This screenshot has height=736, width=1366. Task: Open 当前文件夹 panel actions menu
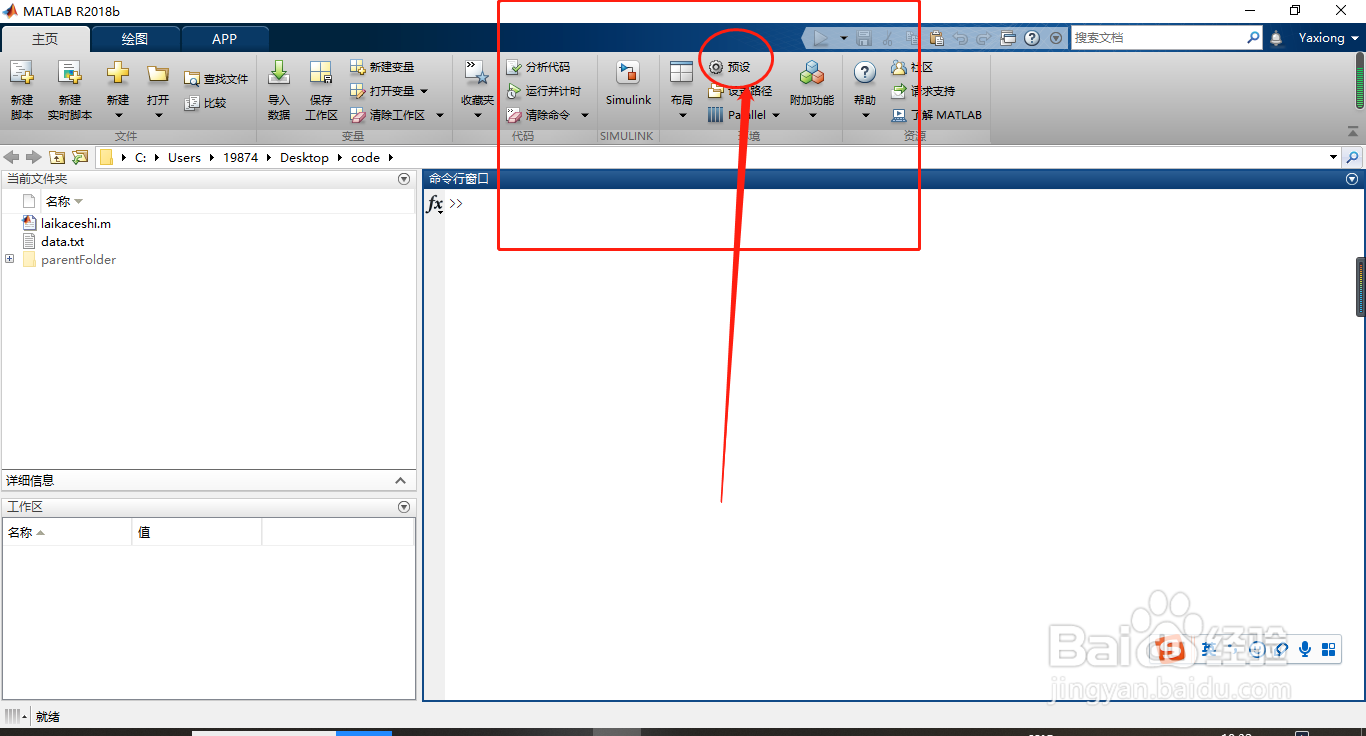tap(404, 179)
